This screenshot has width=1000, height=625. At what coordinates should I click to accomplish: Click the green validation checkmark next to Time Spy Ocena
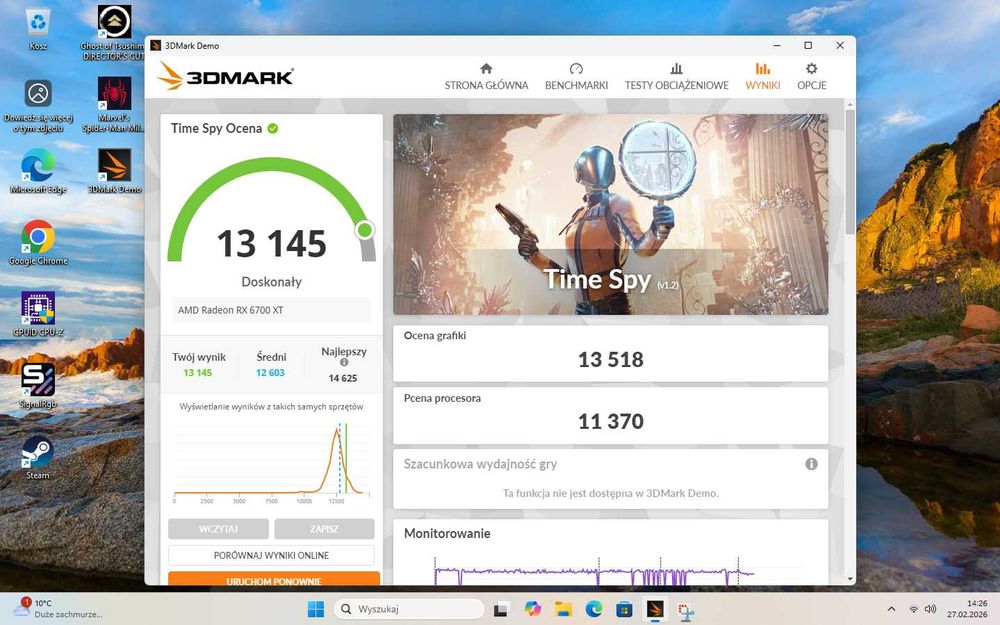(x=273, y=128)
